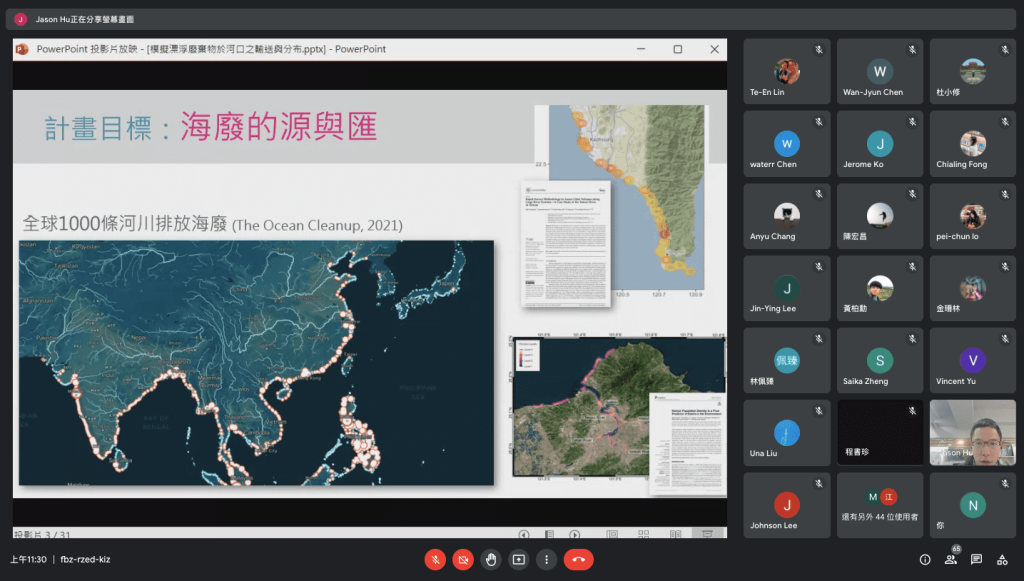Expand the 44 other users tile
Image resolution: width=1024 pixels, height=581 pixels.
pyautogui.click(x=880, y=505)
